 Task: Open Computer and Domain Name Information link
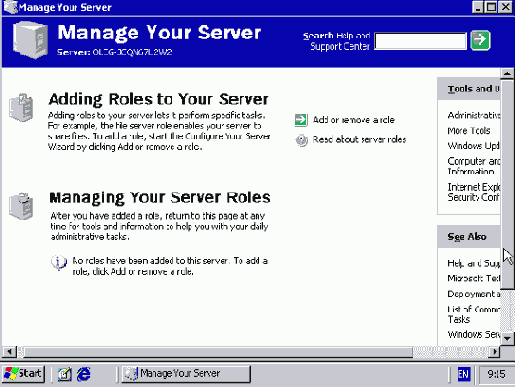pyautogui.click(x=474, y=166)
